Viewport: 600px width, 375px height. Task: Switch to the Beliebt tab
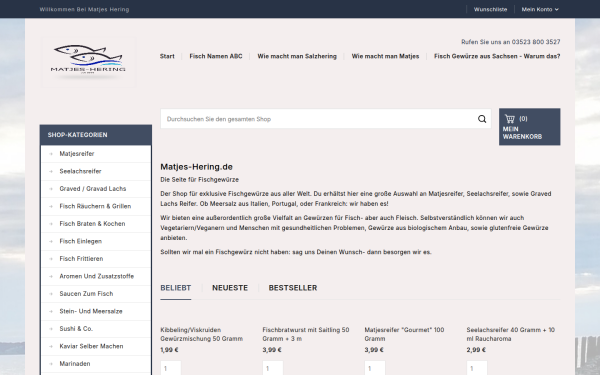click(x=176, y=288)
